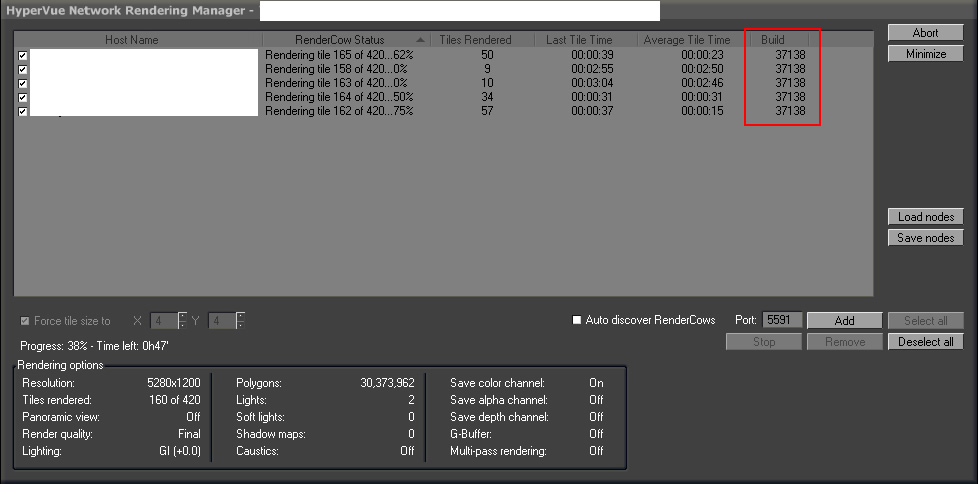Click Multi-pass rendering label

(498, 450)
